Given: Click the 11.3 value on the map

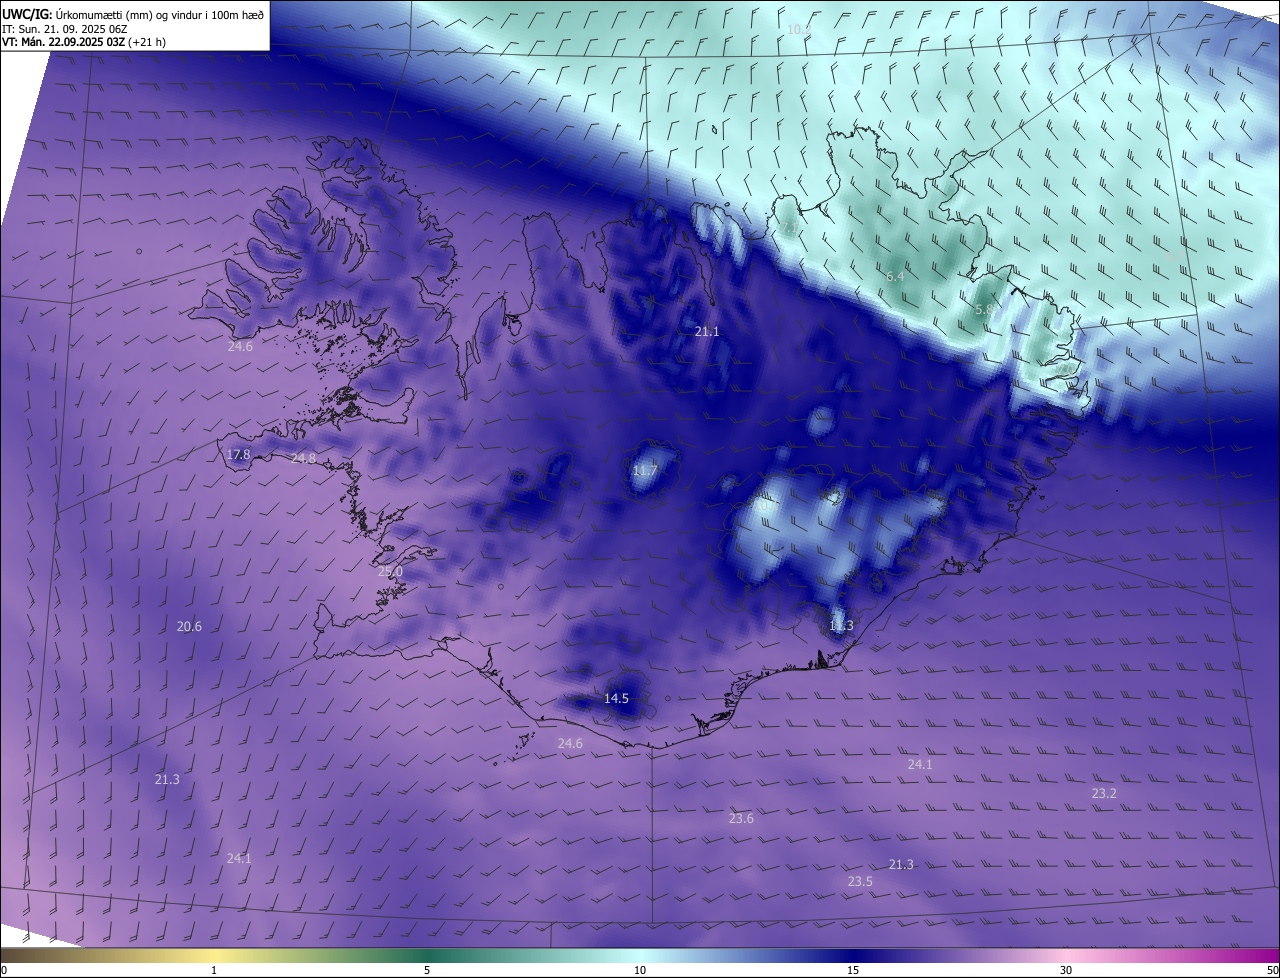Looking at the screenshot, I should pos(841,626).
